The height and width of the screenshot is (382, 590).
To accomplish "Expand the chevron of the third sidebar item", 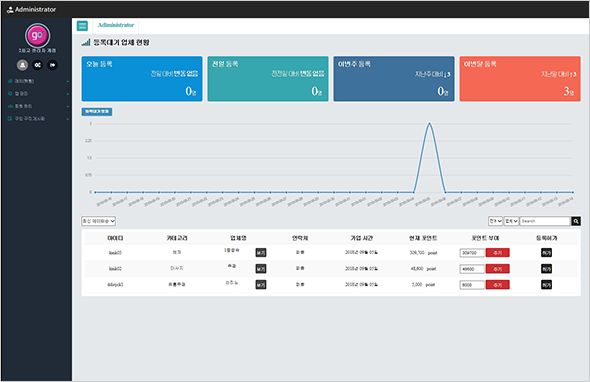I will (68, 107).
